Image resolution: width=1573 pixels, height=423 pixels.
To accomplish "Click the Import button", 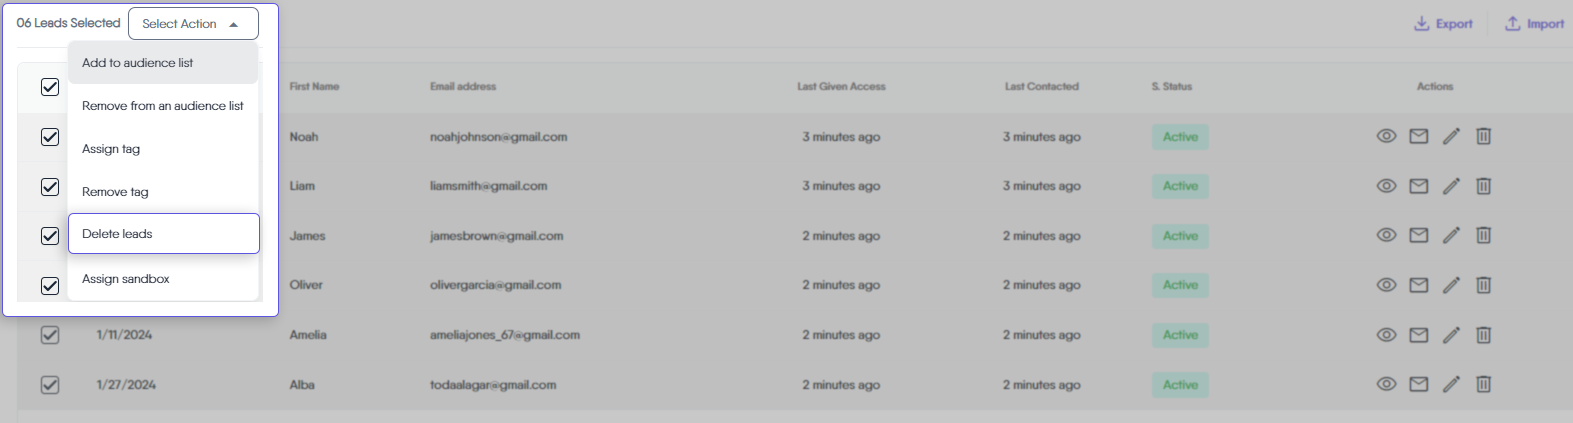I will pos(1534,24).
